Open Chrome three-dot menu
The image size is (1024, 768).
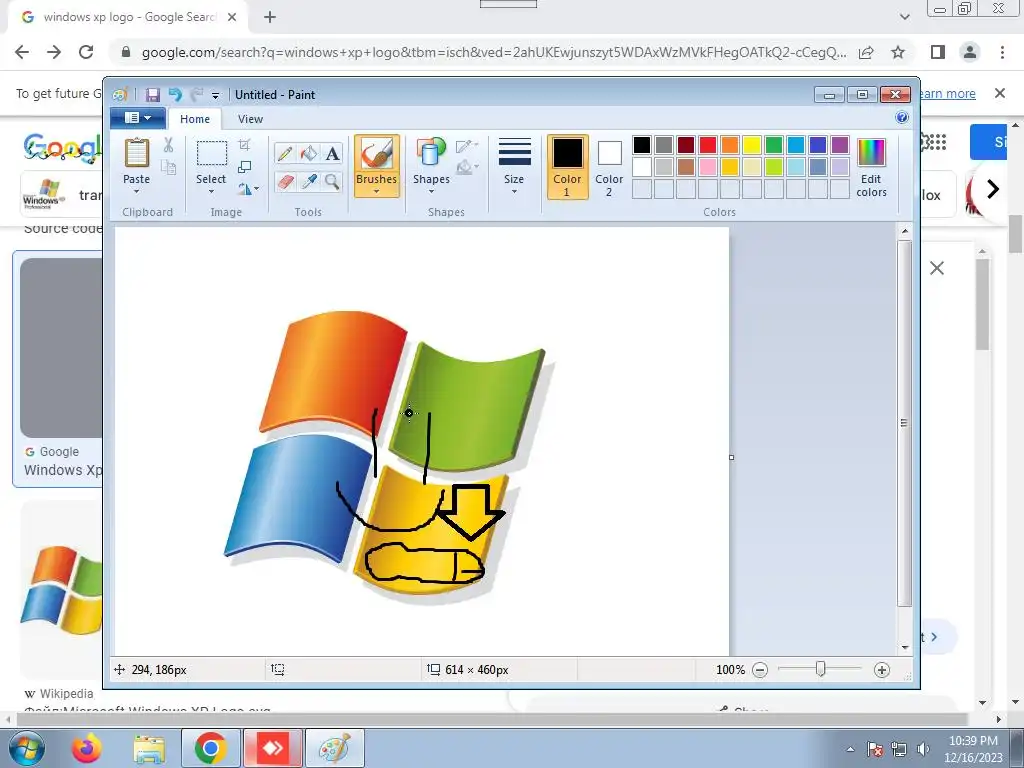(x=1002, y=52)
